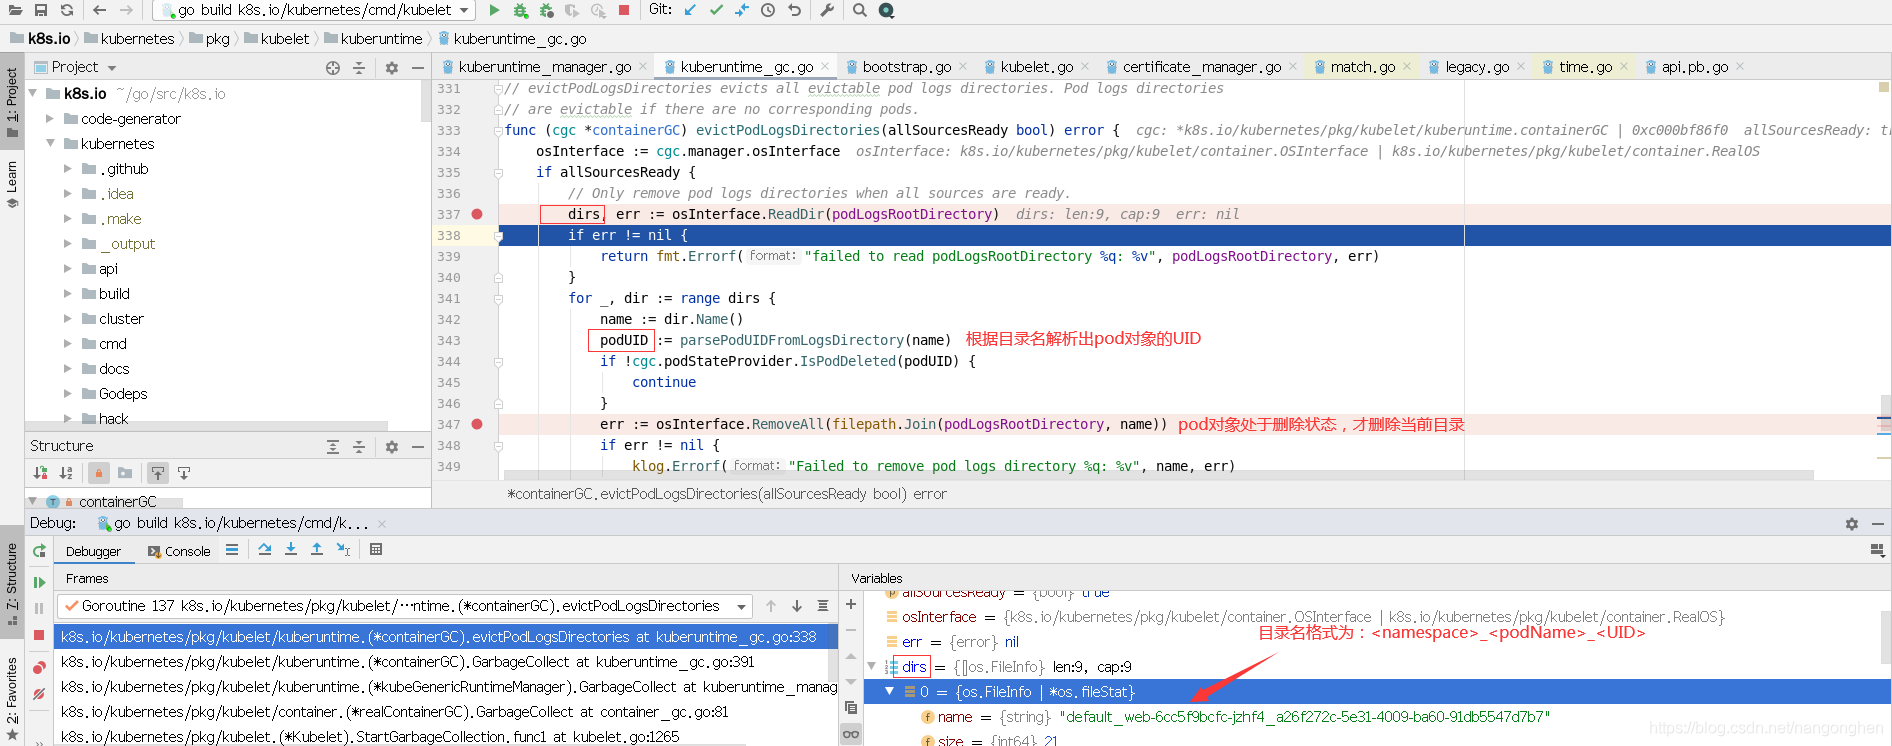Expand the cluster folder
Image resolution: width=1892 pixels, height=746 pixels.
pyautogui.click(x=68, y=318)
